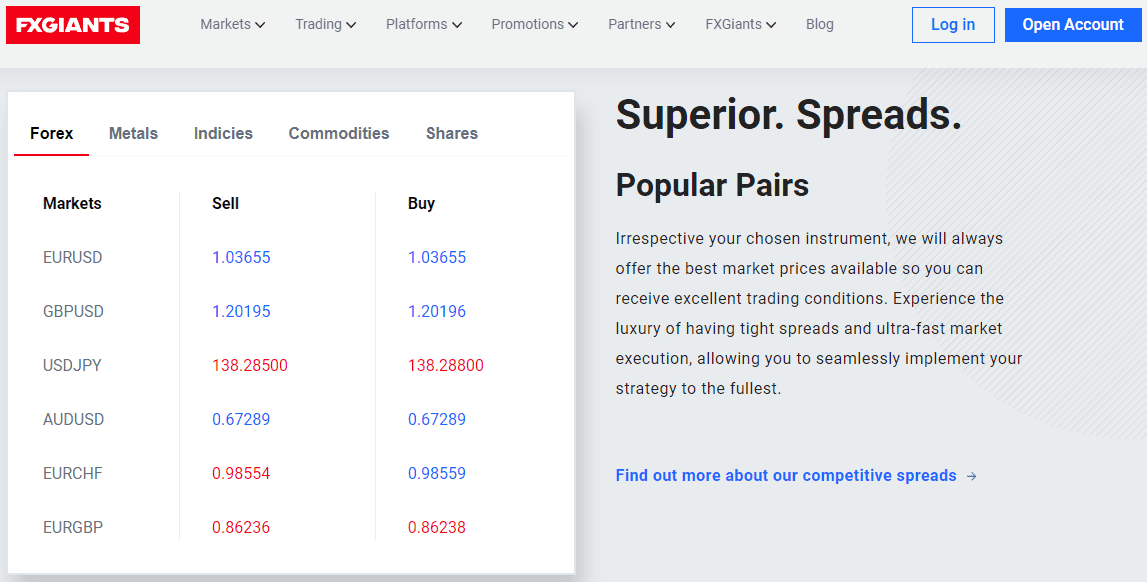The width and height of the screenshot is (1147, 582).
Task: Open competitive spreads details link
Action: pos(786,475)
